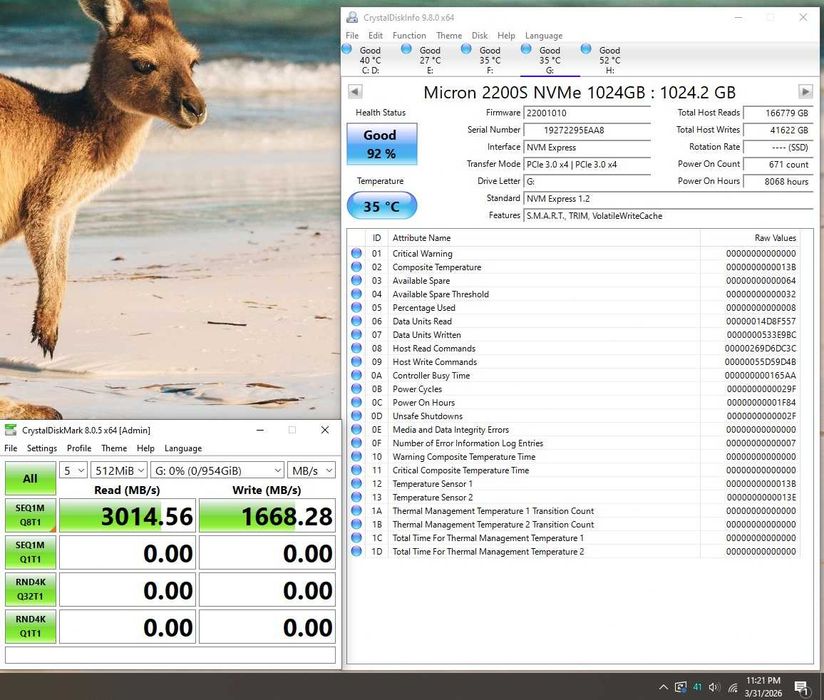Click status orb for Controller Busy Time row
824x700 pixels.
[356, 375]
